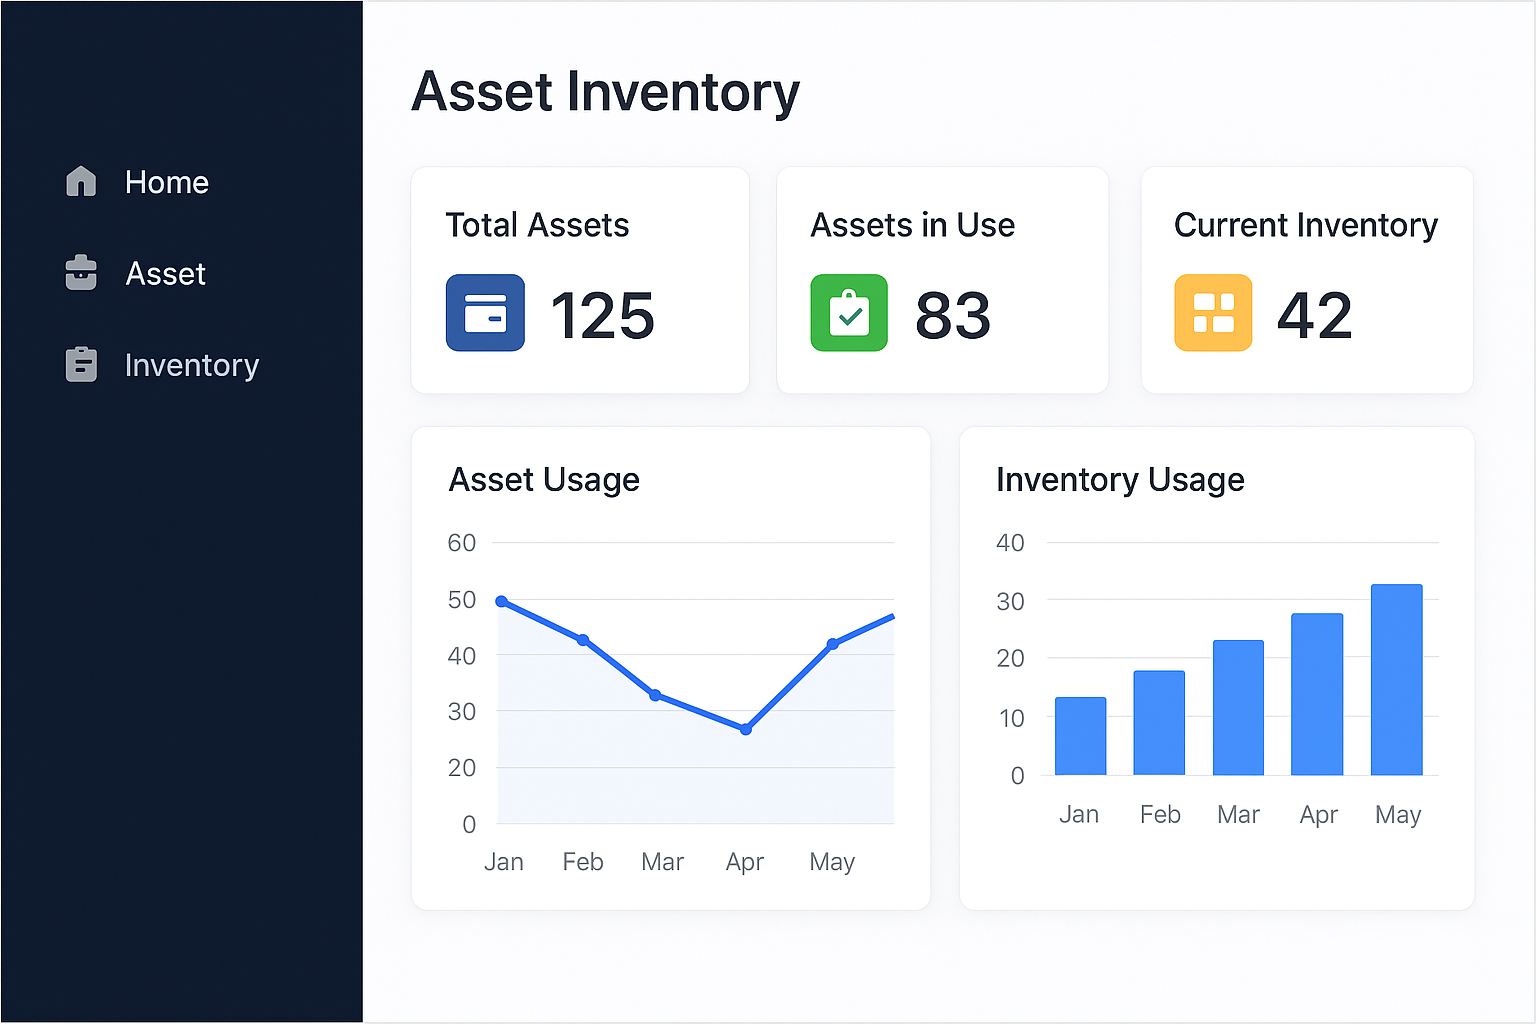The image size is (1536, 1024).
Task: Click the blue wallet icon for Total Assets
Action: (485, 313)
